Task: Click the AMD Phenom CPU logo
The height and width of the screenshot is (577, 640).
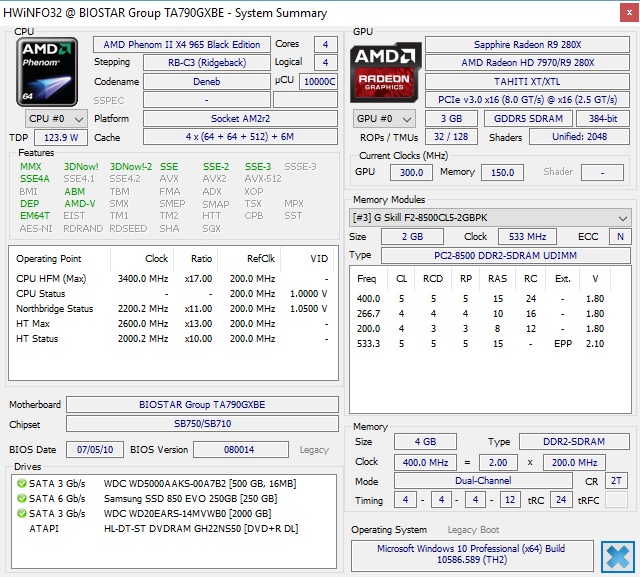Action: coord(47,71)
